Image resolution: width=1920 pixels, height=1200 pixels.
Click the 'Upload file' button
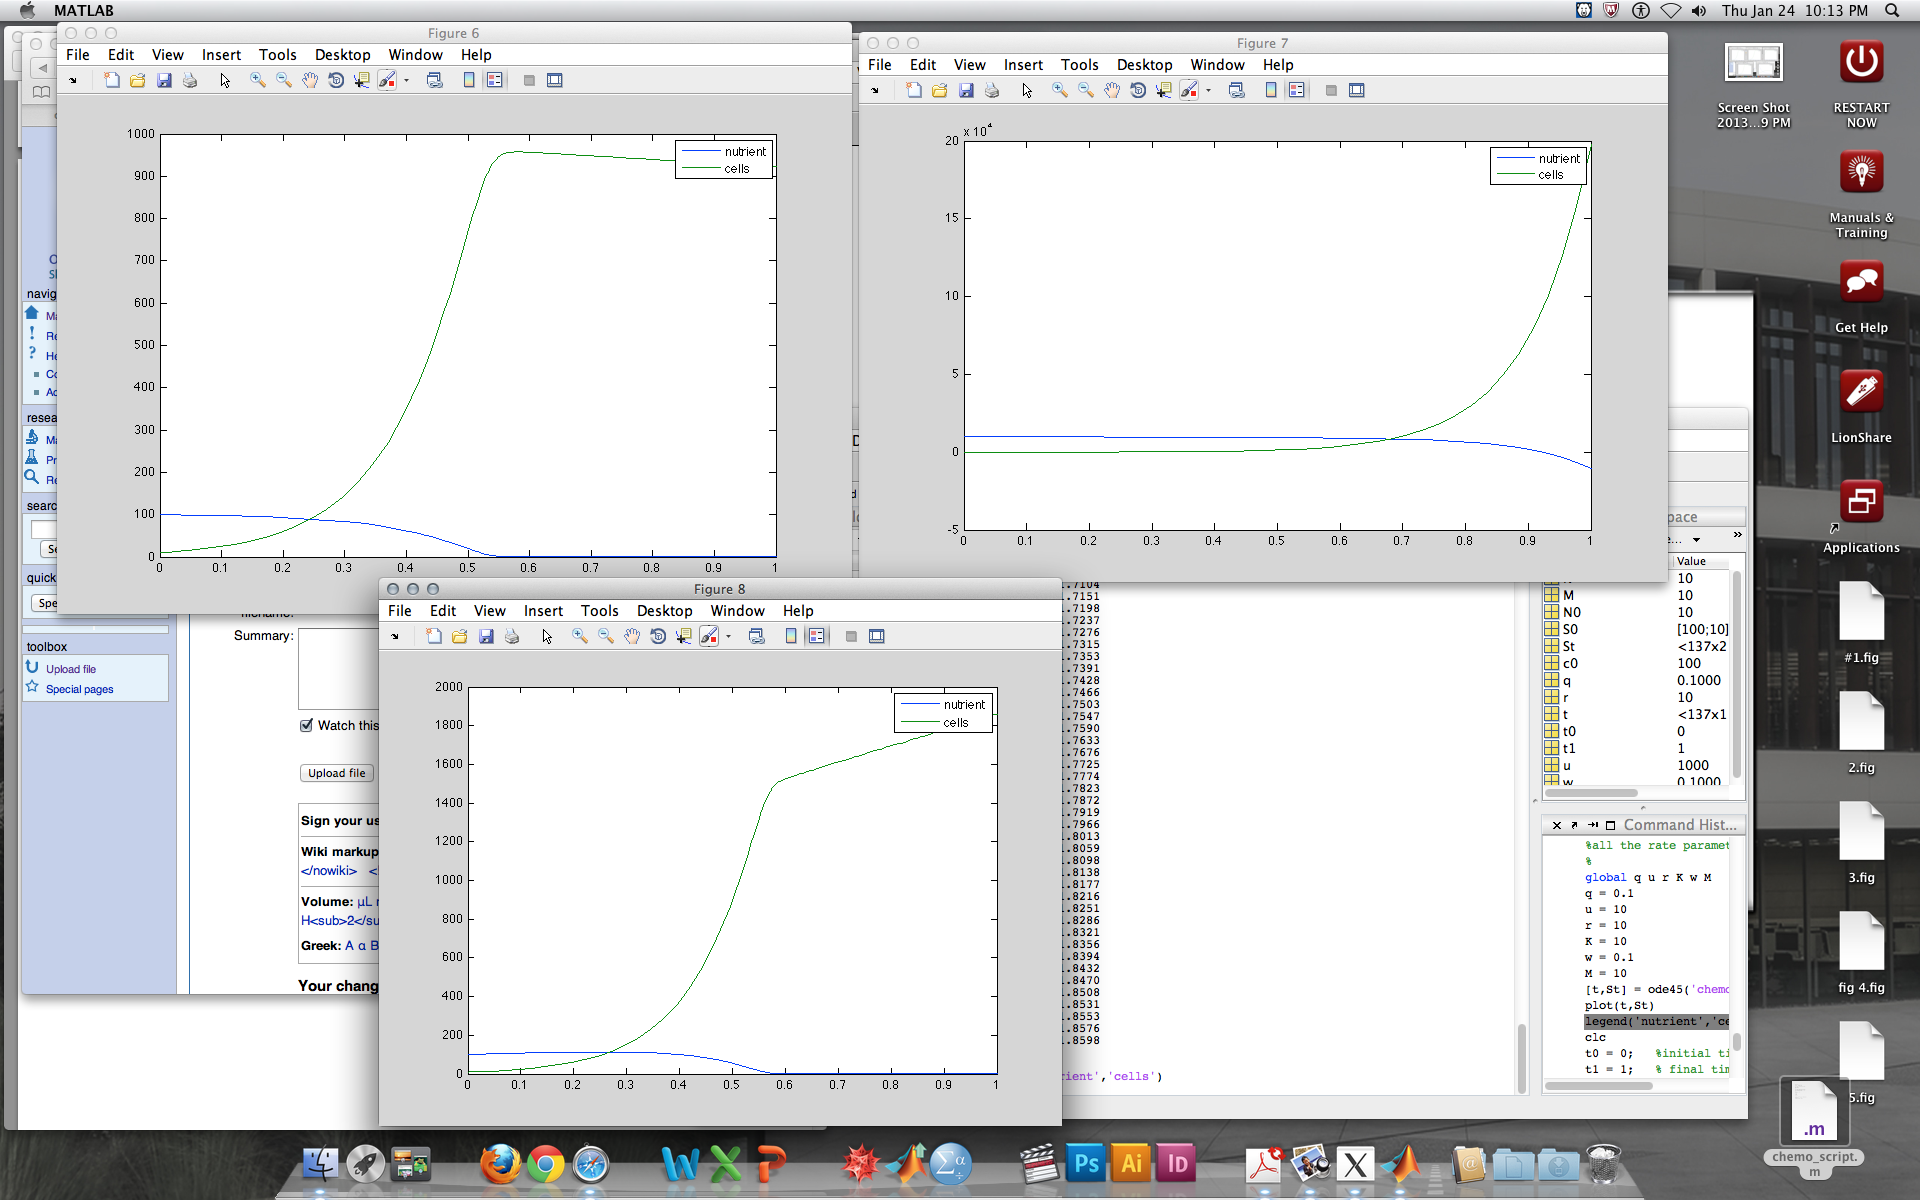[336, 773]
